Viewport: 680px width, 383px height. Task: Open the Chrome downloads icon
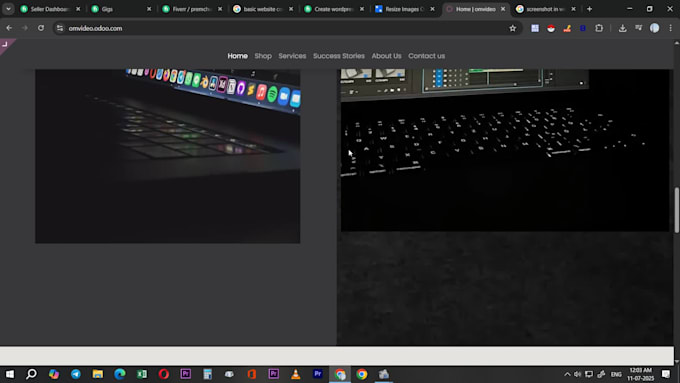[622, 28]
